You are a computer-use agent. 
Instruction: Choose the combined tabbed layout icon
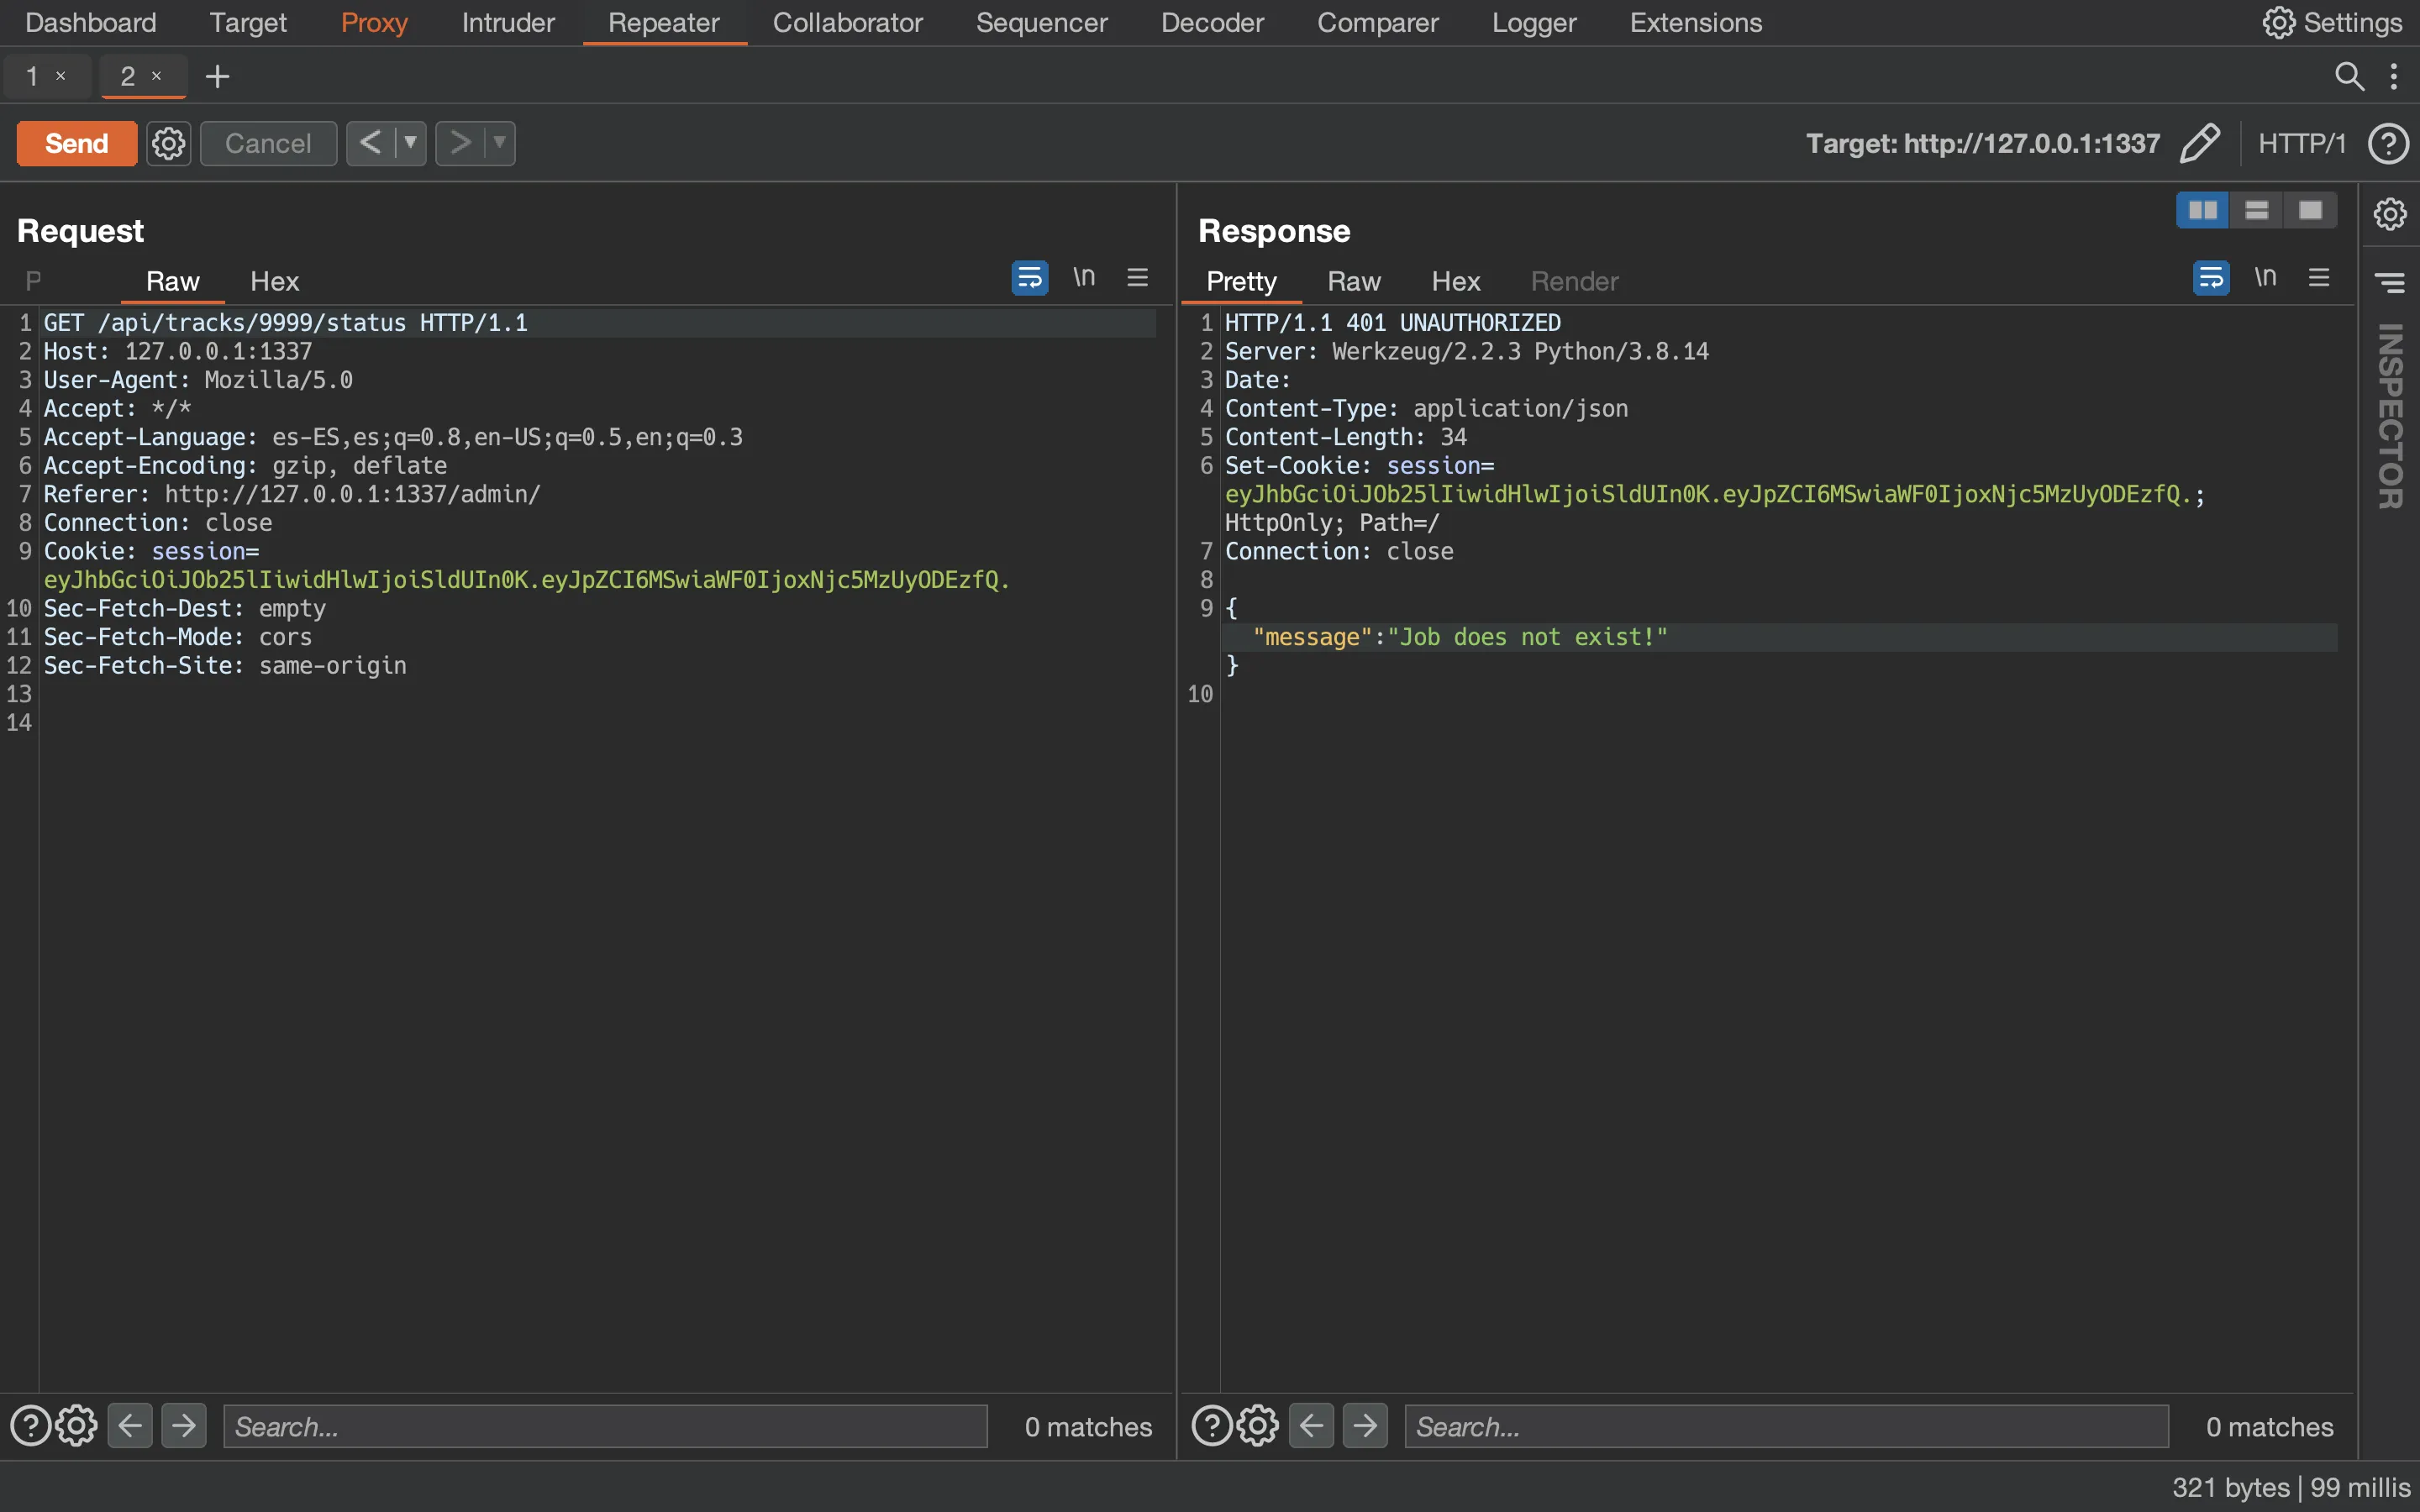[x=2310, y=210]
